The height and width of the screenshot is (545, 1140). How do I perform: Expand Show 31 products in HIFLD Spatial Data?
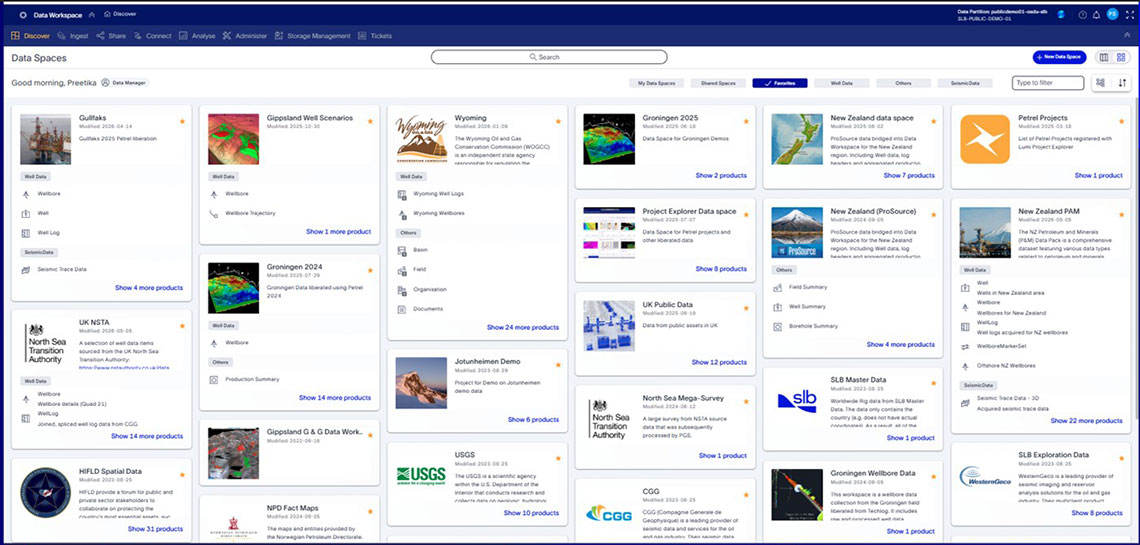coord(155,529)
